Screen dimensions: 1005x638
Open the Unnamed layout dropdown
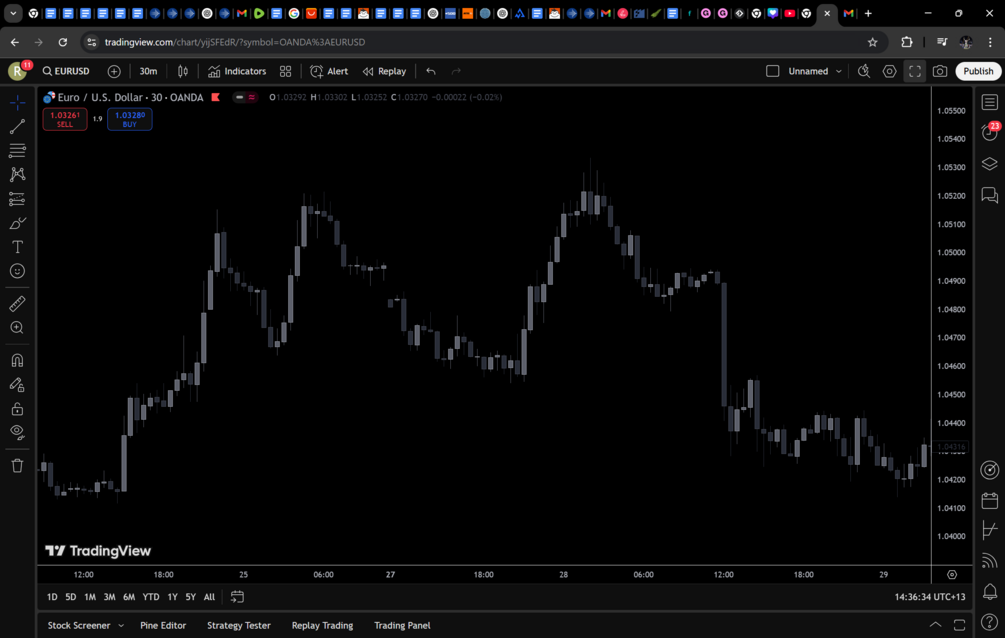(x=815, y=71)
